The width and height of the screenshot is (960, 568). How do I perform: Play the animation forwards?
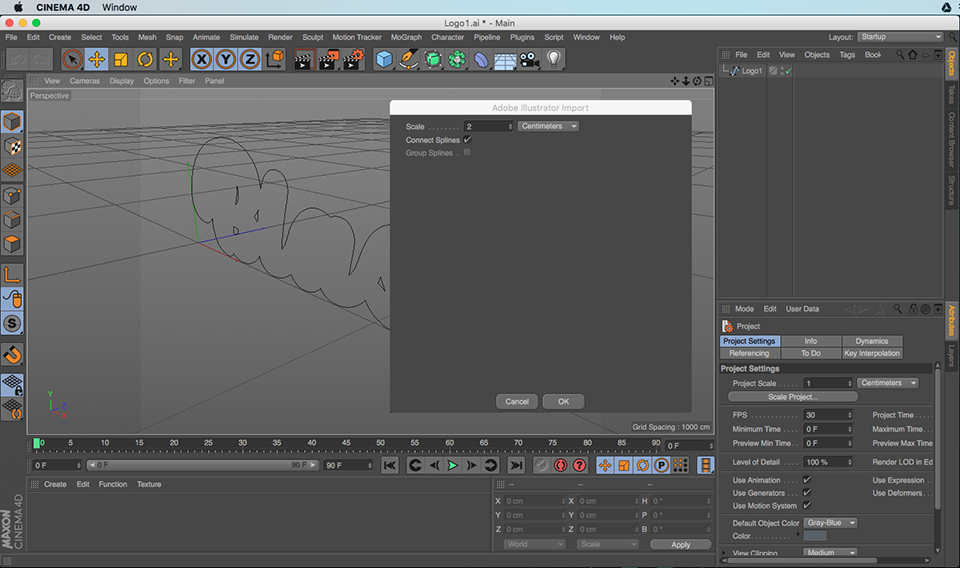pyautogui.click(x=452, y=465)
